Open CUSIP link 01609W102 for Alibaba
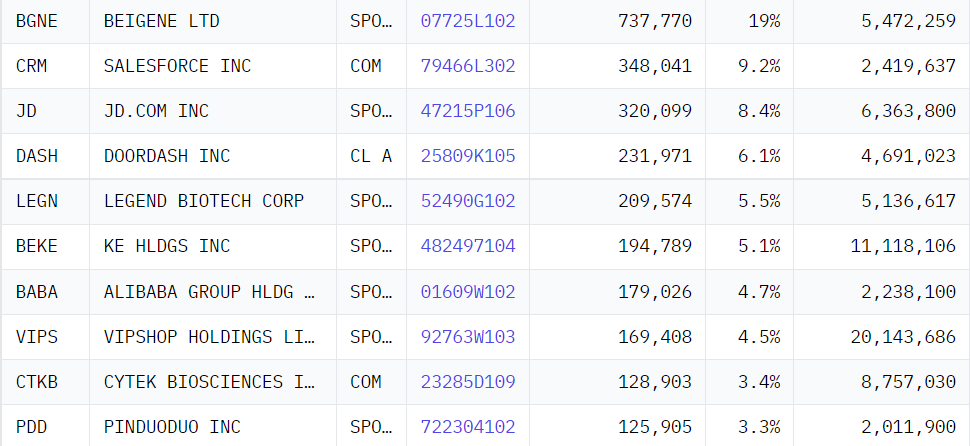The image size is (970, 446). [x=468, y=291]
